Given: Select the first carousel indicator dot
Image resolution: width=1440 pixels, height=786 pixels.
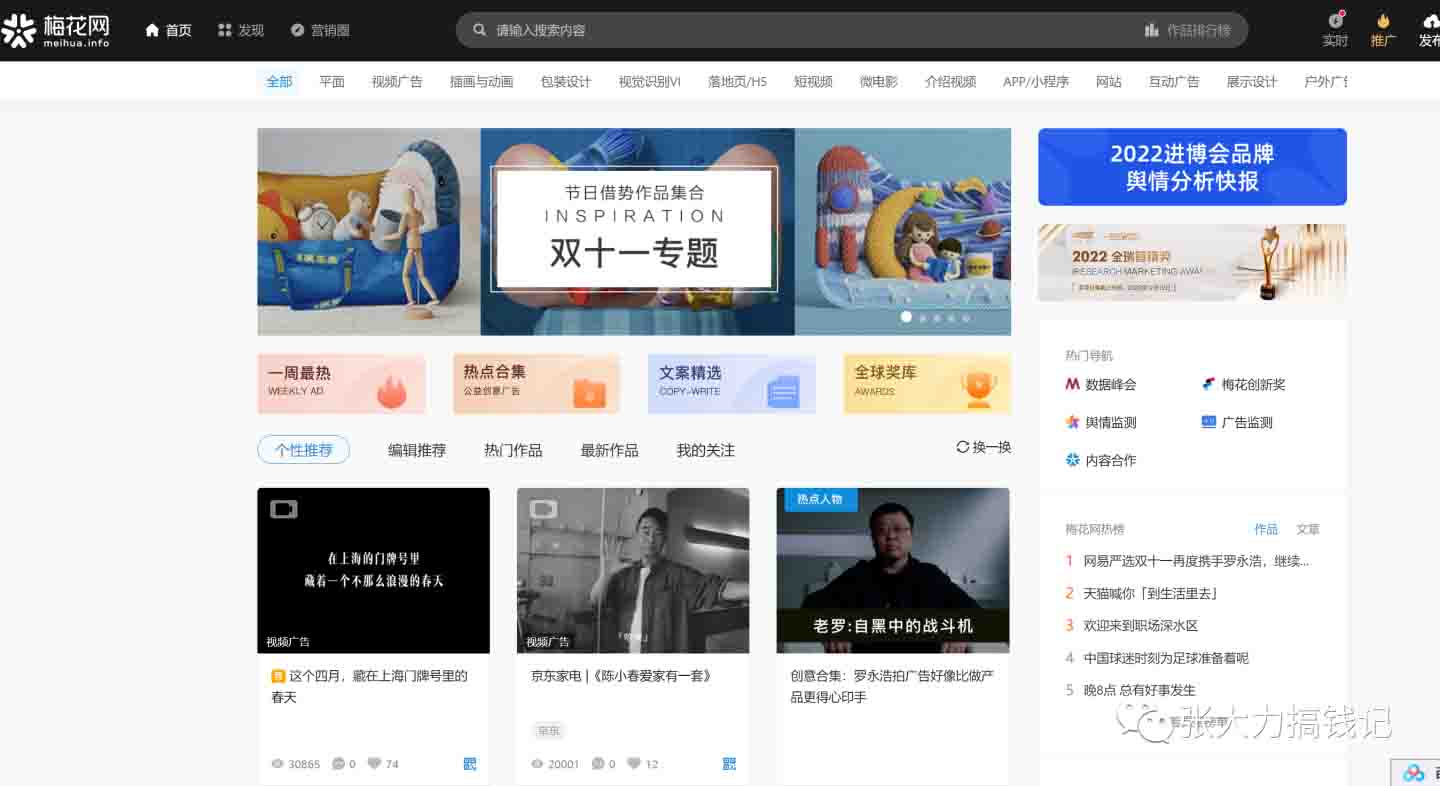Looking at the screenshot, I should (x=906, y=317).
